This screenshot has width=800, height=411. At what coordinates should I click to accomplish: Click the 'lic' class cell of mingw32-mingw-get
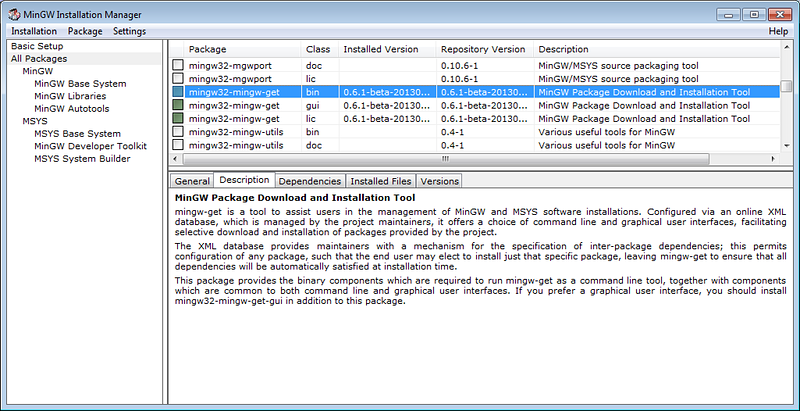(x=311, y=118)
